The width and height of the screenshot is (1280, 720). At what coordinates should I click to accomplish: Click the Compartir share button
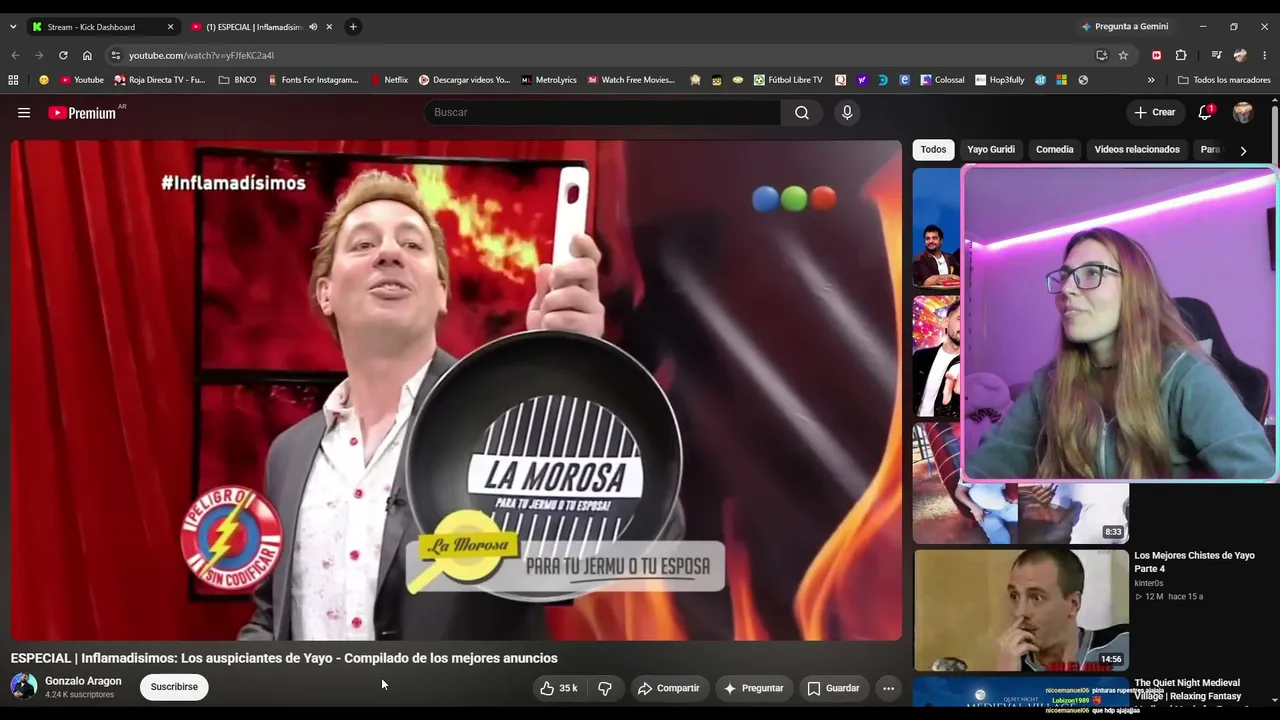click(669, 688)
